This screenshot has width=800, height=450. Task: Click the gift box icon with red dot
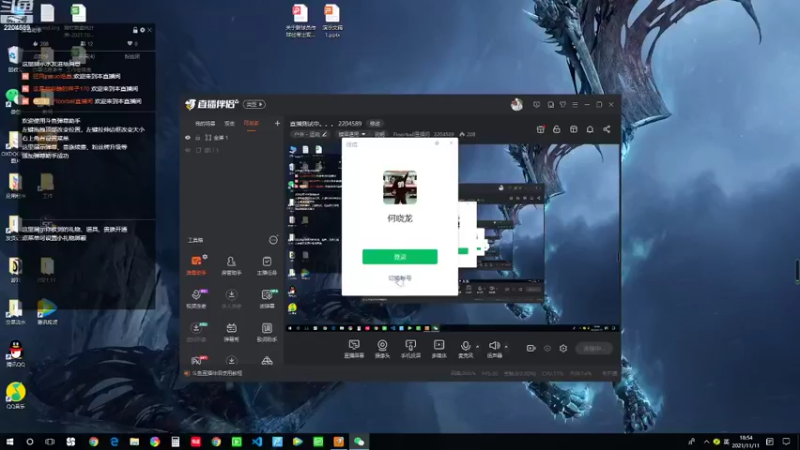pyautogui.click(x=540, y=130)
